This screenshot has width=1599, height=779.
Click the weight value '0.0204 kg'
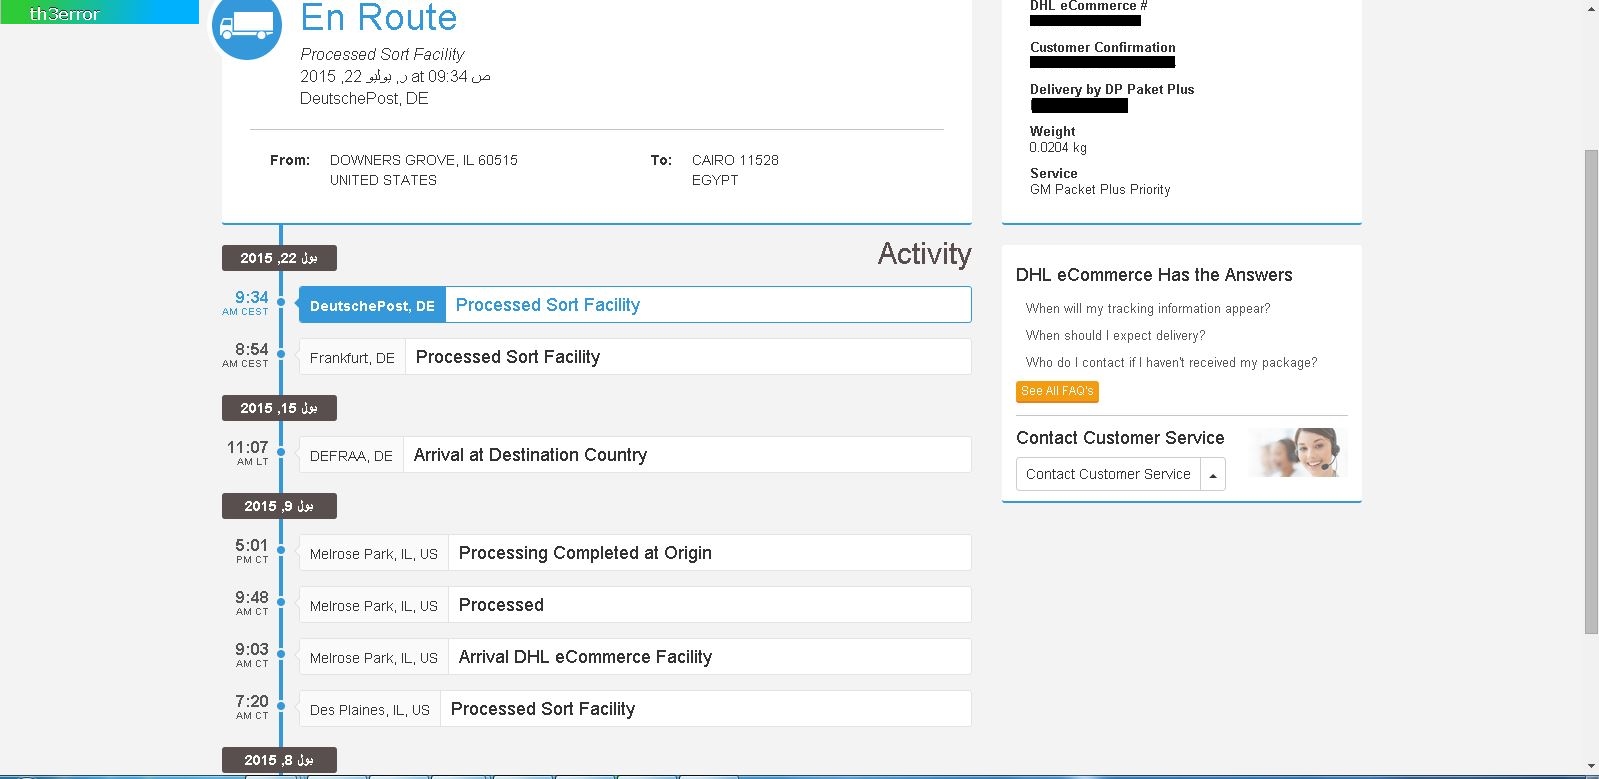1058,148
